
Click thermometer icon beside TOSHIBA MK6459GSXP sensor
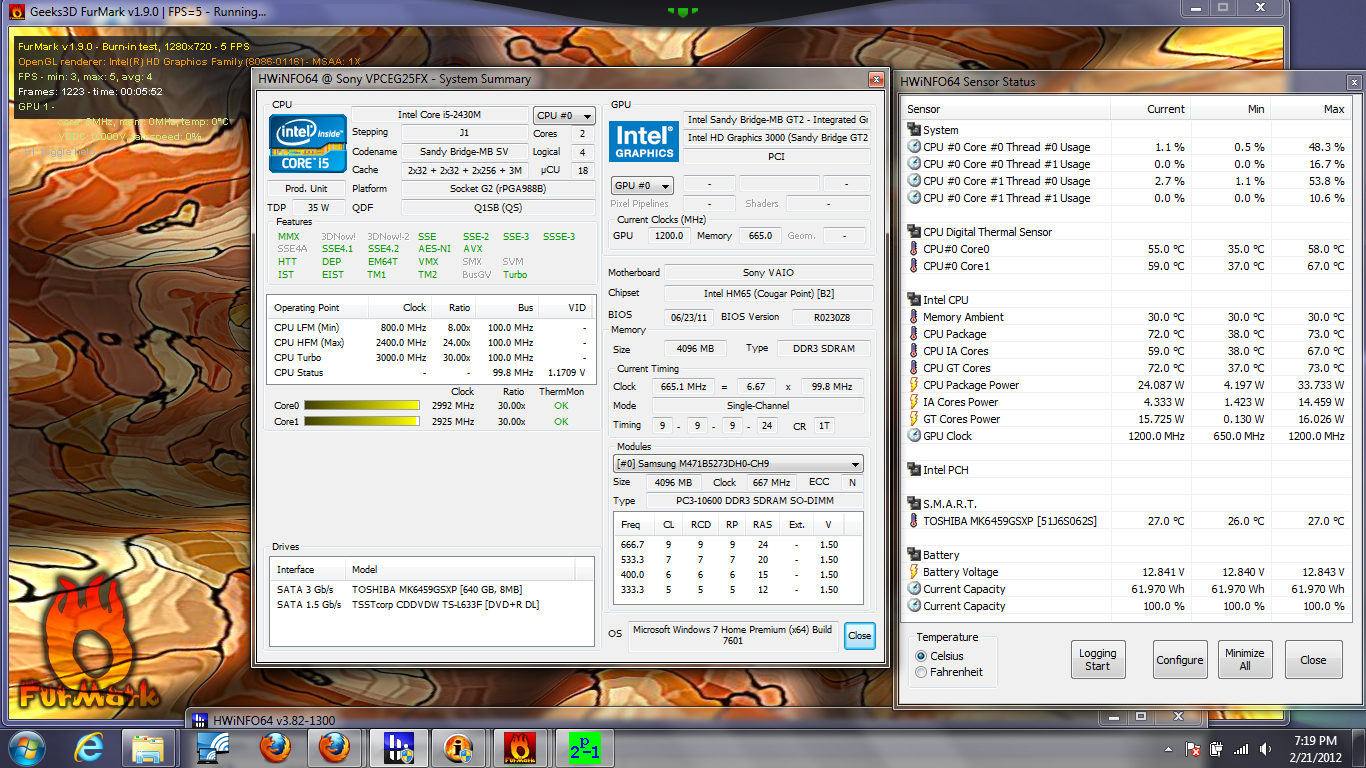[x=914, y=521]
